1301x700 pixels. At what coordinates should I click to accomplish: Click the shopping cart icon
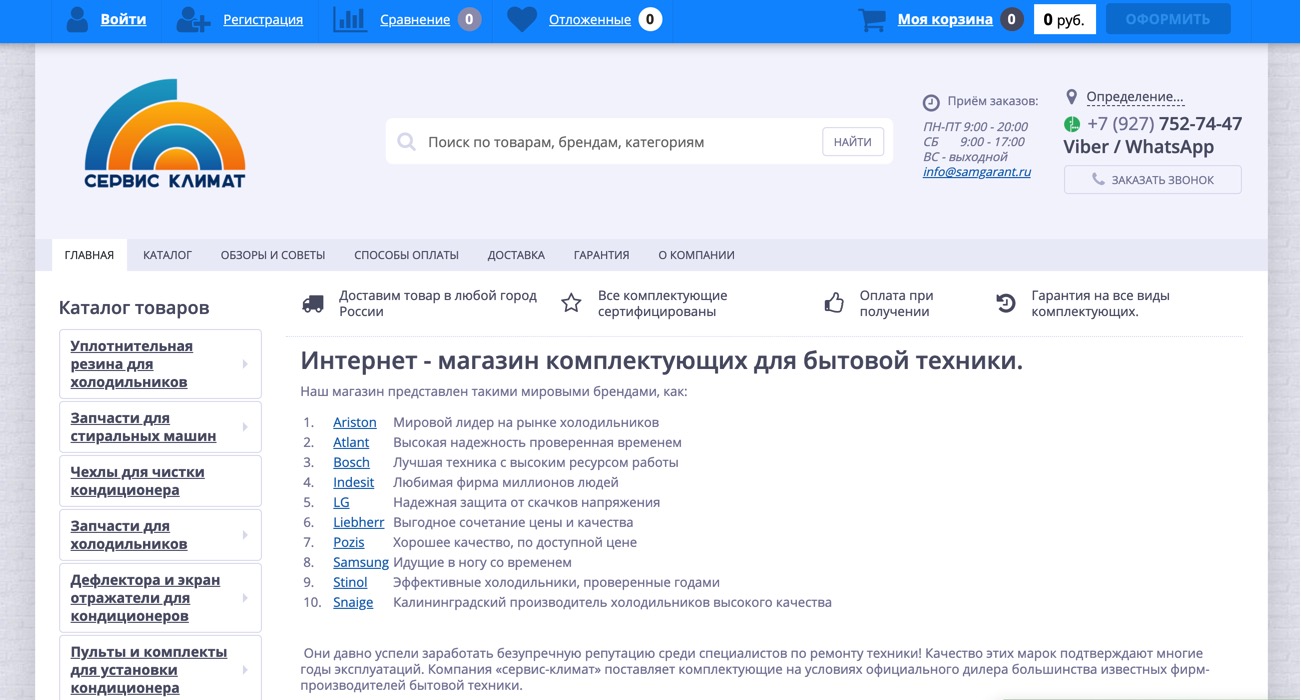[x=872, y=19]
